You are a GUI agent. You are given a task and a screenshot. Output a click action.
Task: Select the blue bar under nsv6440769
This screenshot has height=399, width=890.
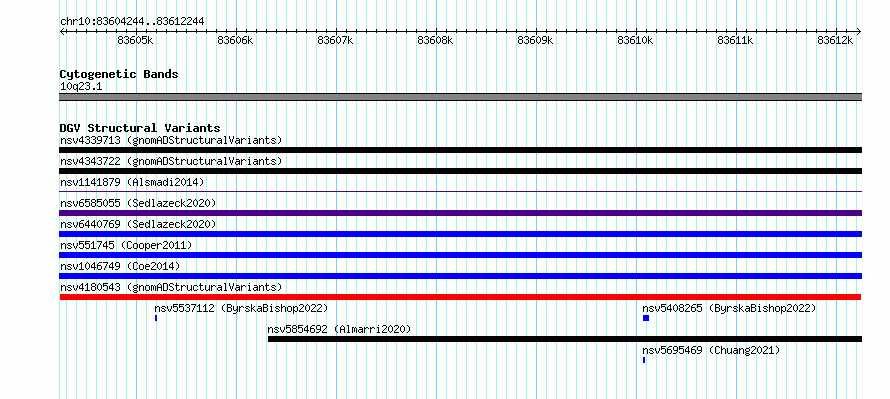coord(460,234)
